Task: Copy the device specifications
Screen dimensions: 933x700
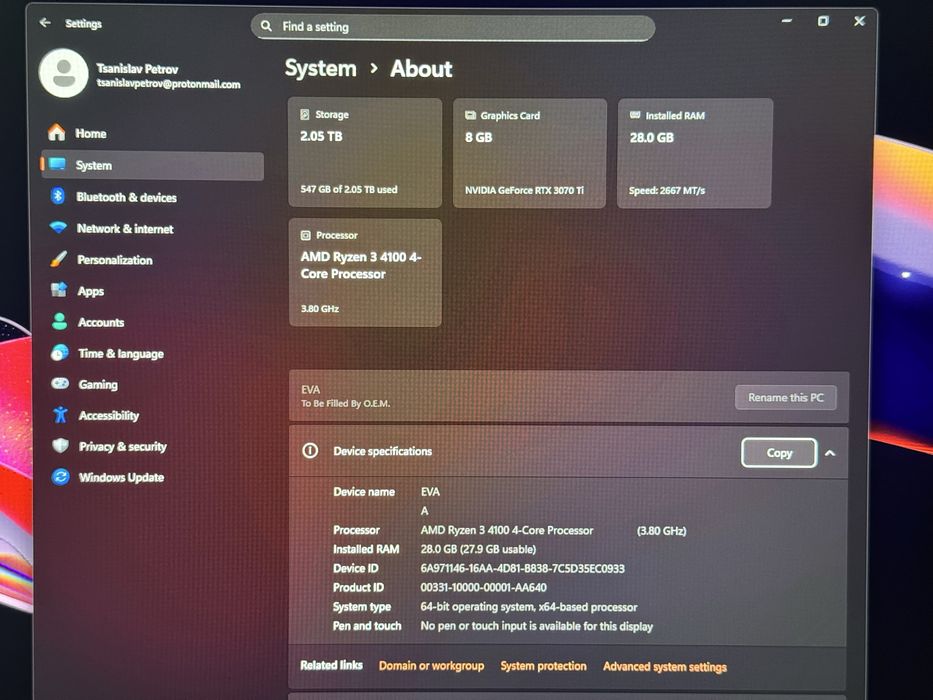Action: pos(779,453)
